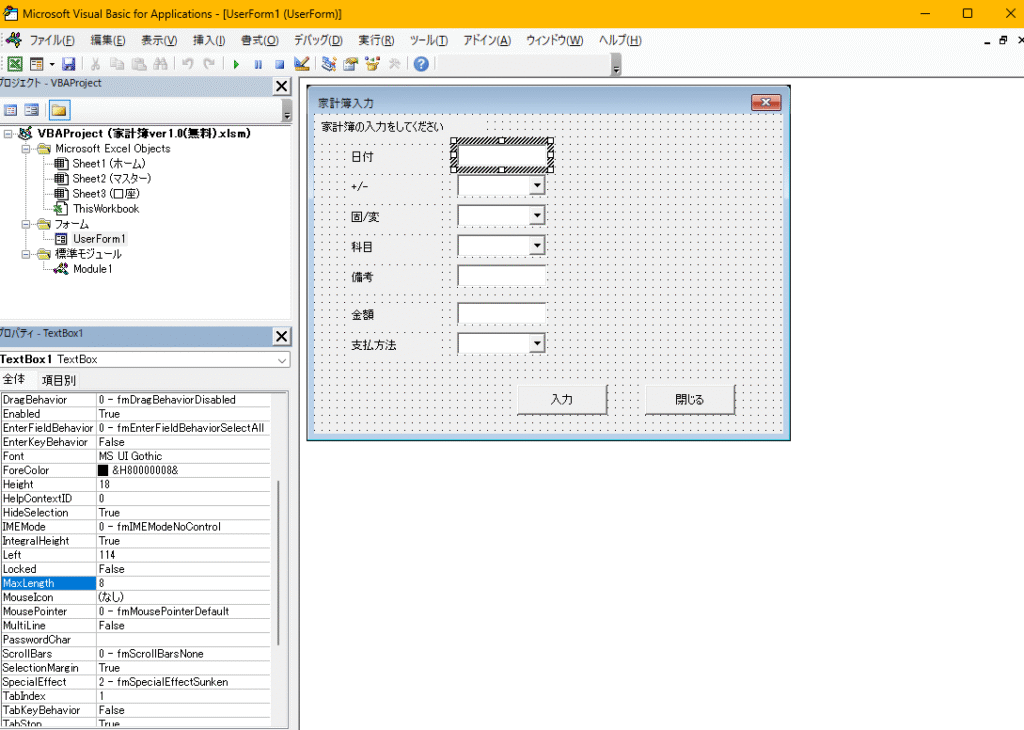Click the View Code icon in Project panel
Viewport: 1024px width, 730px height.
pyautogui.click(x=10, y=110)
